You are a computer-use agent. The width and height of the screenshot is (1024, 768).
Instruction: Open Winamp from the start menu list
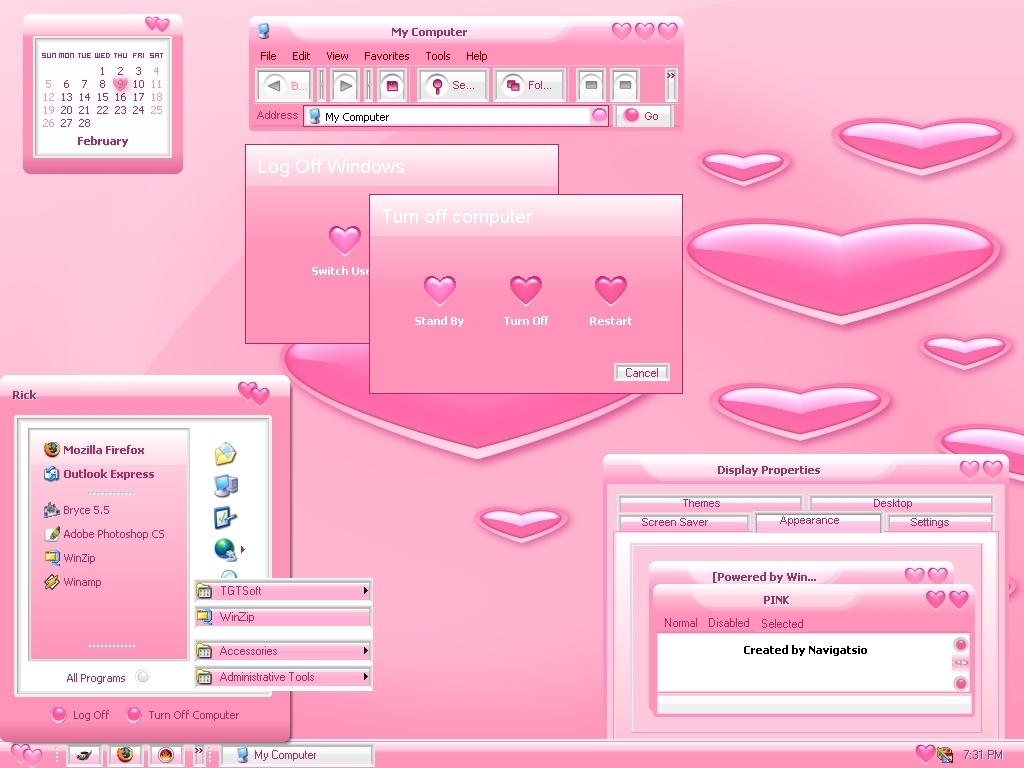tap(82, 582)
